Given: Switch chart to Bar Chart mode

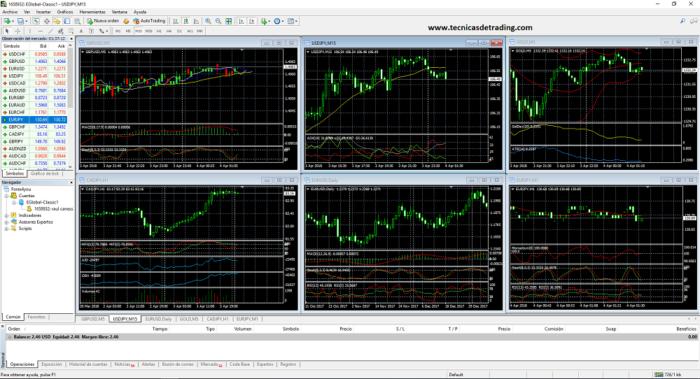Looking at the screenshot, I should pos(175,21).
